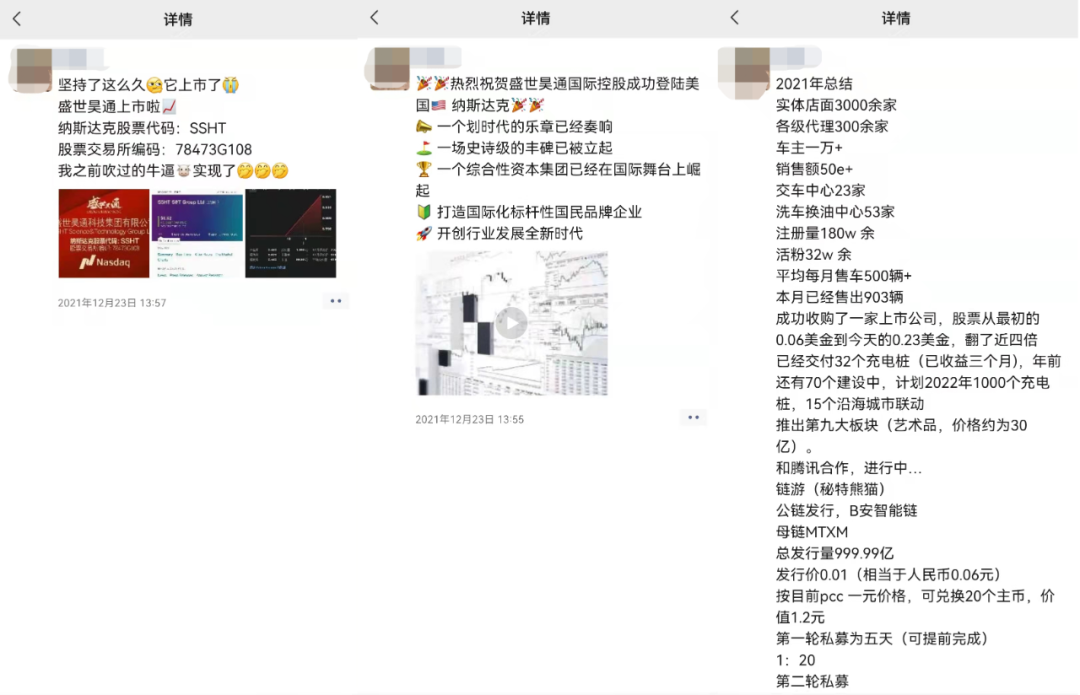Image resolution: width=1080 pixels, height=695 pixels.
Task: Click the heading 2021年总结
Action: click(x=814, y=84)
